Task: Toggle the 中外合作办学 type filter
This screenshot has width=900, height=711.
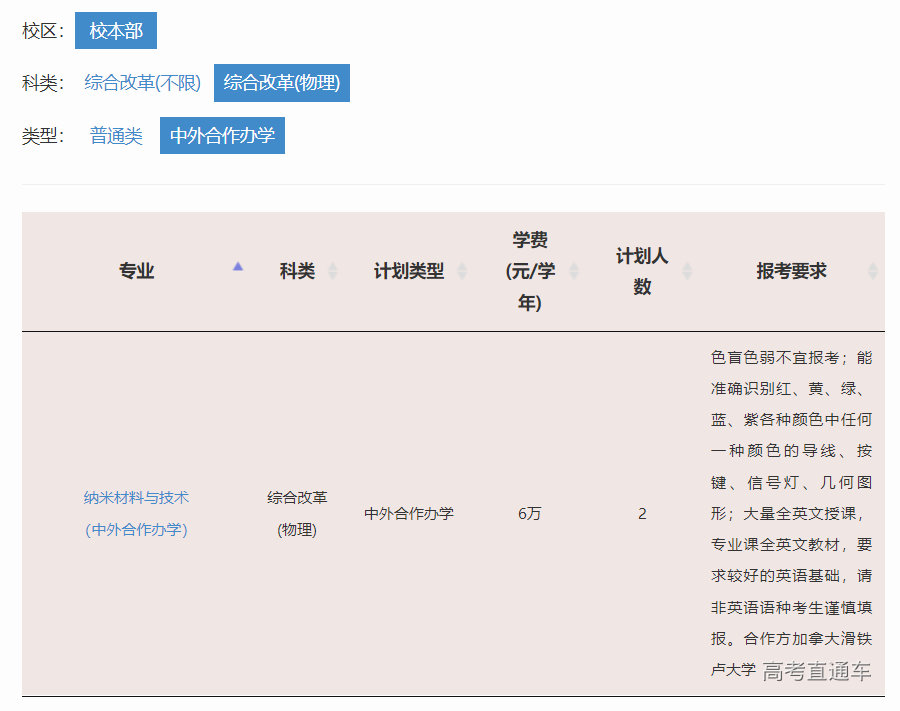Action: tap(222, 134)
